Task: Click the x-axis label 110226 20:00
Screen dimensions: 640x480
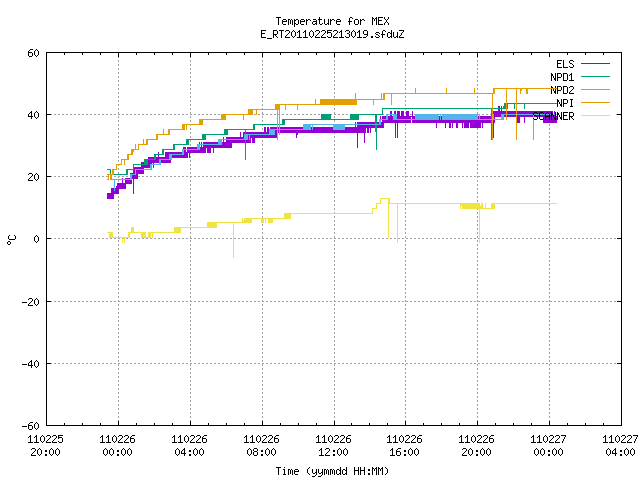Action: (x=476, y=446)
